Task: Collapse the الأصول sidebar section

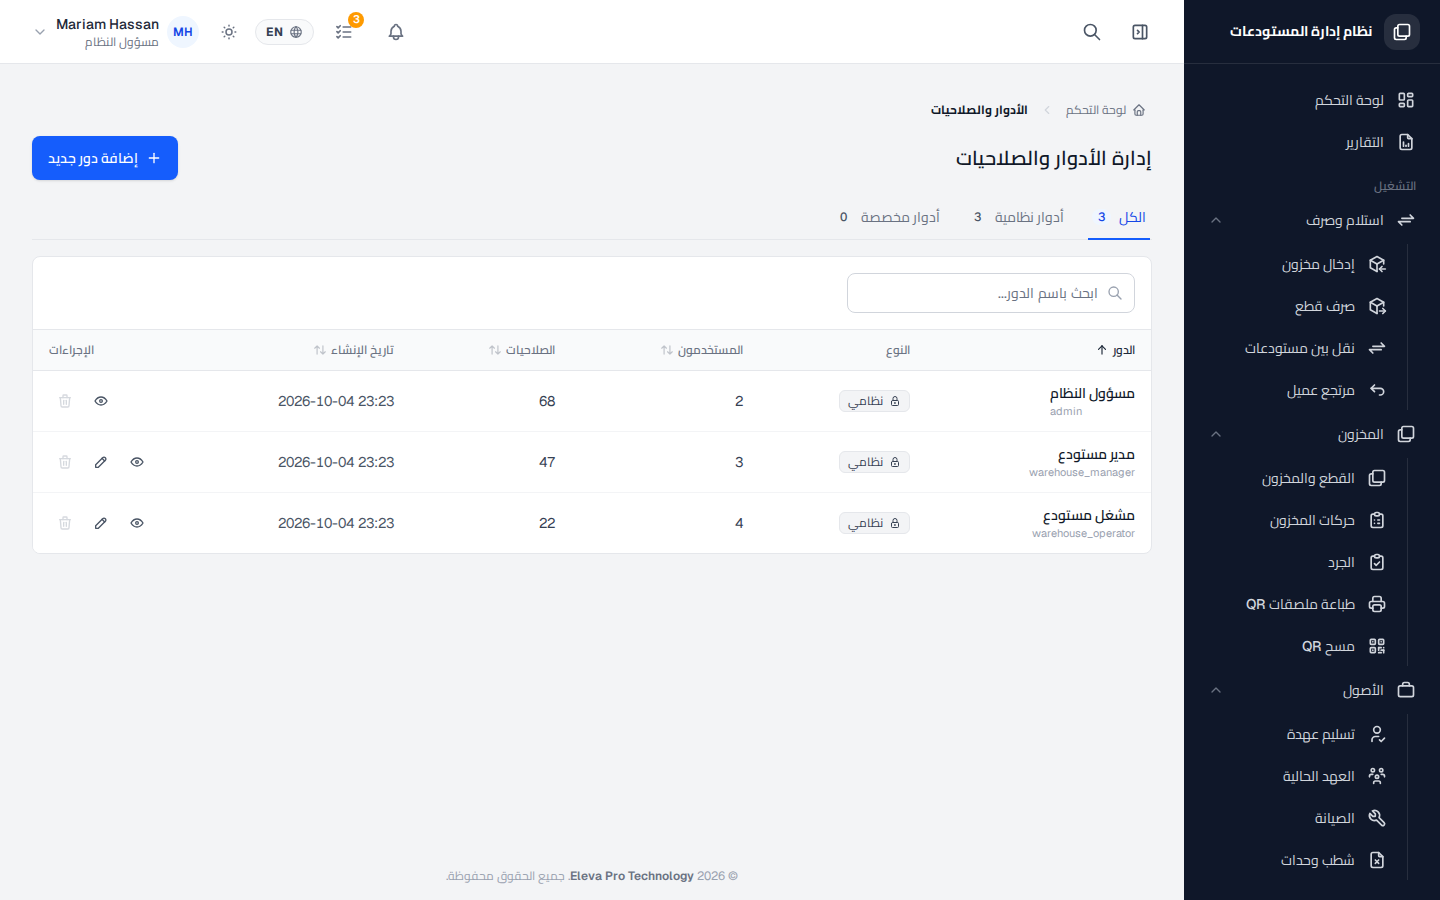Action: point(1312,690)
